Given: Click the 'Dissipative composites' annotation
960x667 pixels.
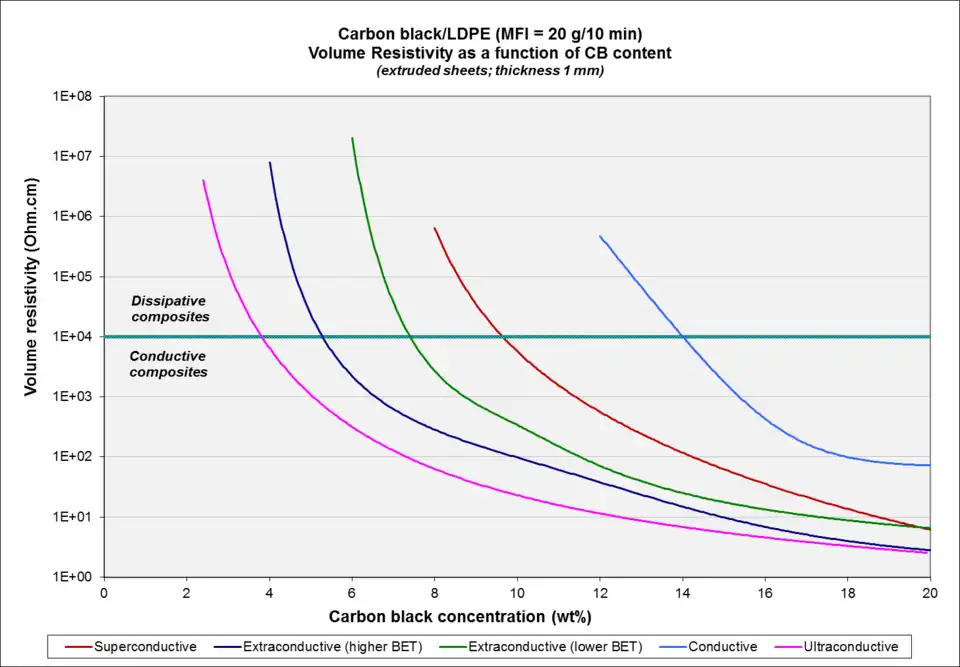Looking at the screenshot, I should pos(169,308).
